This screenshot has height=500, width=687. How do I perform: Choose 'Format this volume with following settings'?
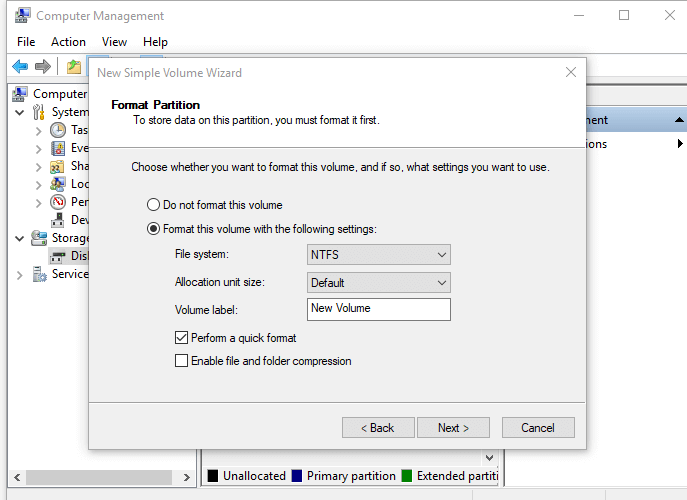pos(154,229)
